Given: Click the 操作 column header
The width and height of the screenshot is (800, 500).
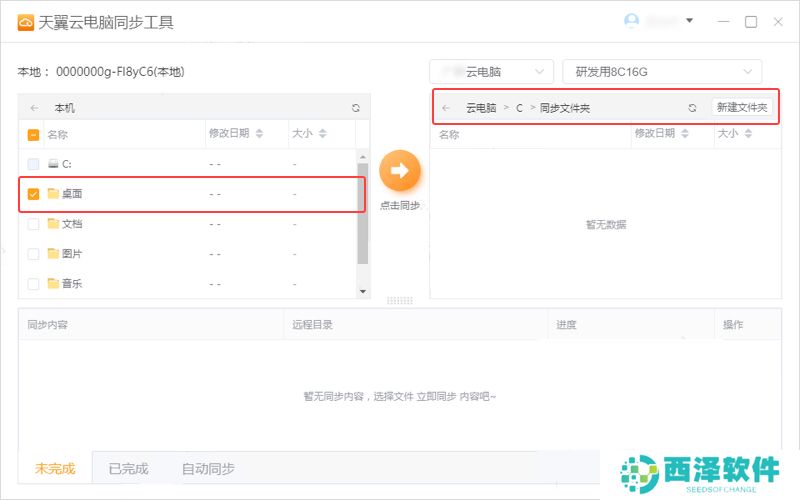Looking at the screenshot, I should click(x=733, y=324).
